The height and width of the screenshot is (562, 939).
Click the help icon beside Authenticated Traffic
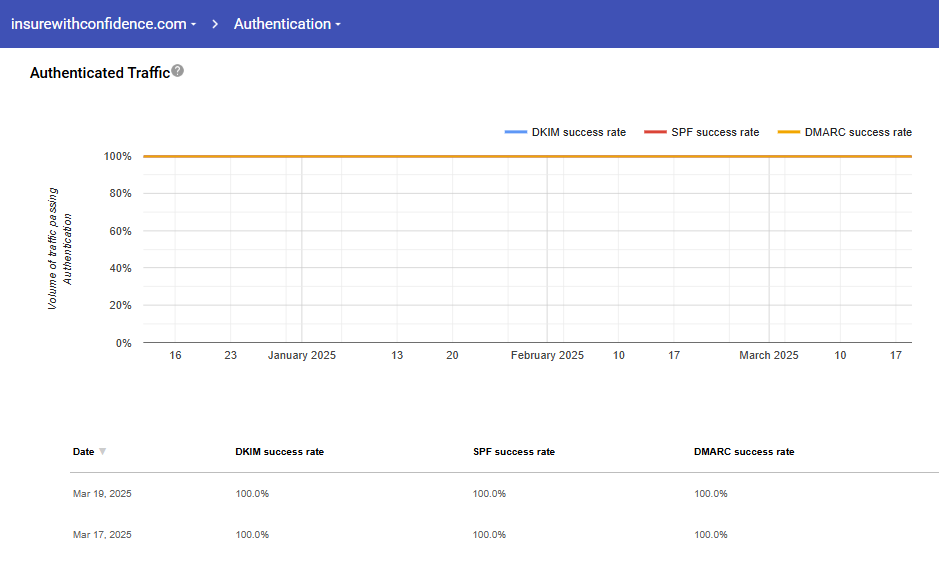click(x=177, y=71)
